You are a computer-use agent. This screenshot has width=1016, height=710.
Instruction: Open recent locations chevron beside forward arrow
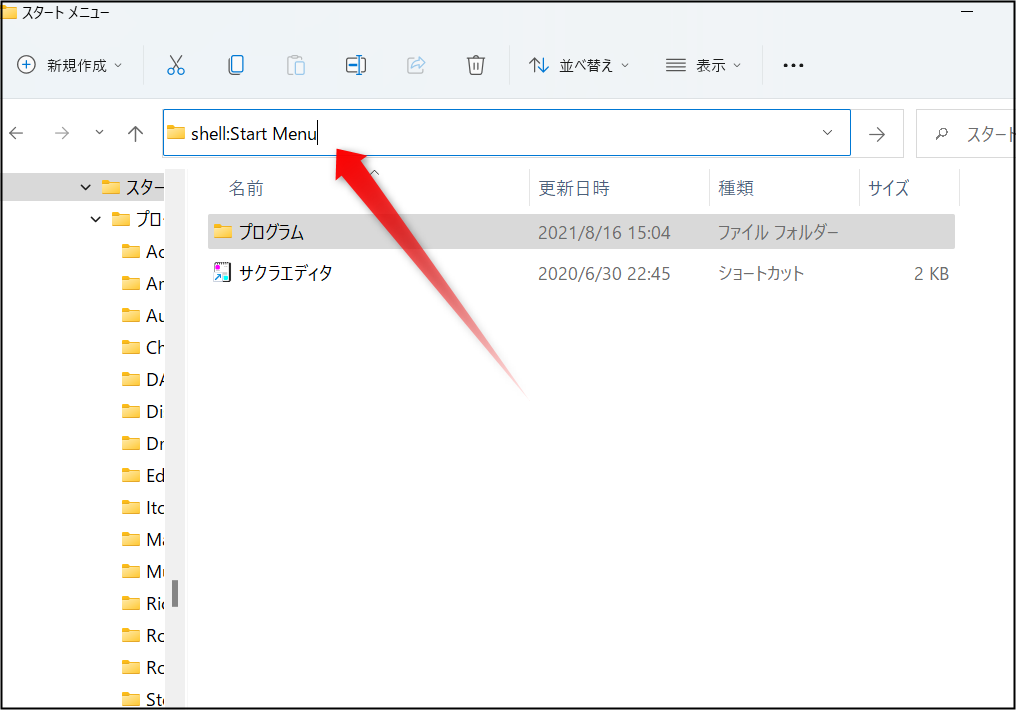pyautogui.click(x=99, y=133)
